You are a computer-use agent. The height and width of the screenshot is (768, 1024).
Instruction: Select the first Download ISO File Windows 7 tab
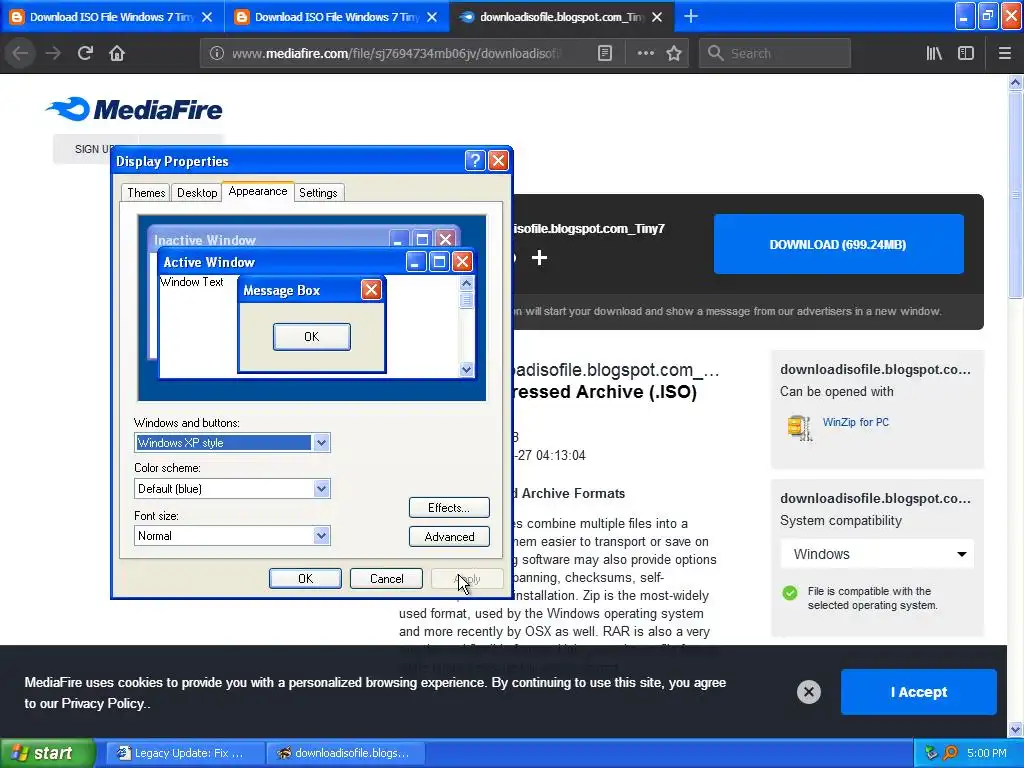coord(112,17)
